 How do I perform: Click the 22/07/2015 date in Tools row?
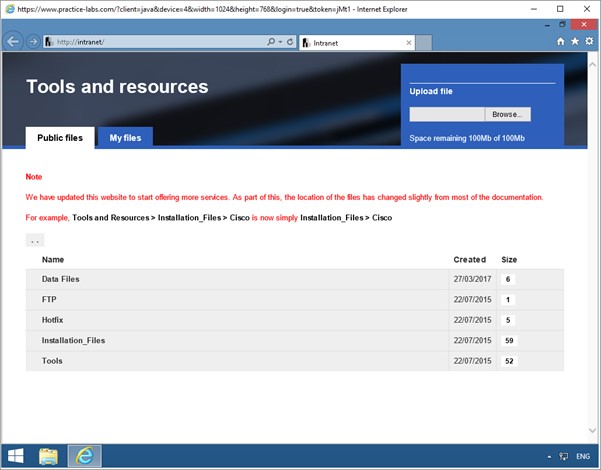click(472, 361)
